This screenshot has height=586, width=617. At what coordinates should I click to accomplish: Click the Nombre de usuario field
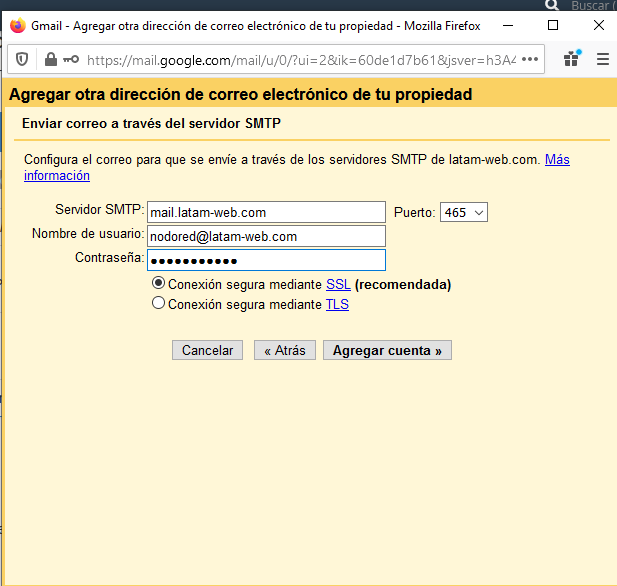pyautogui.click(x=266, y=236)
